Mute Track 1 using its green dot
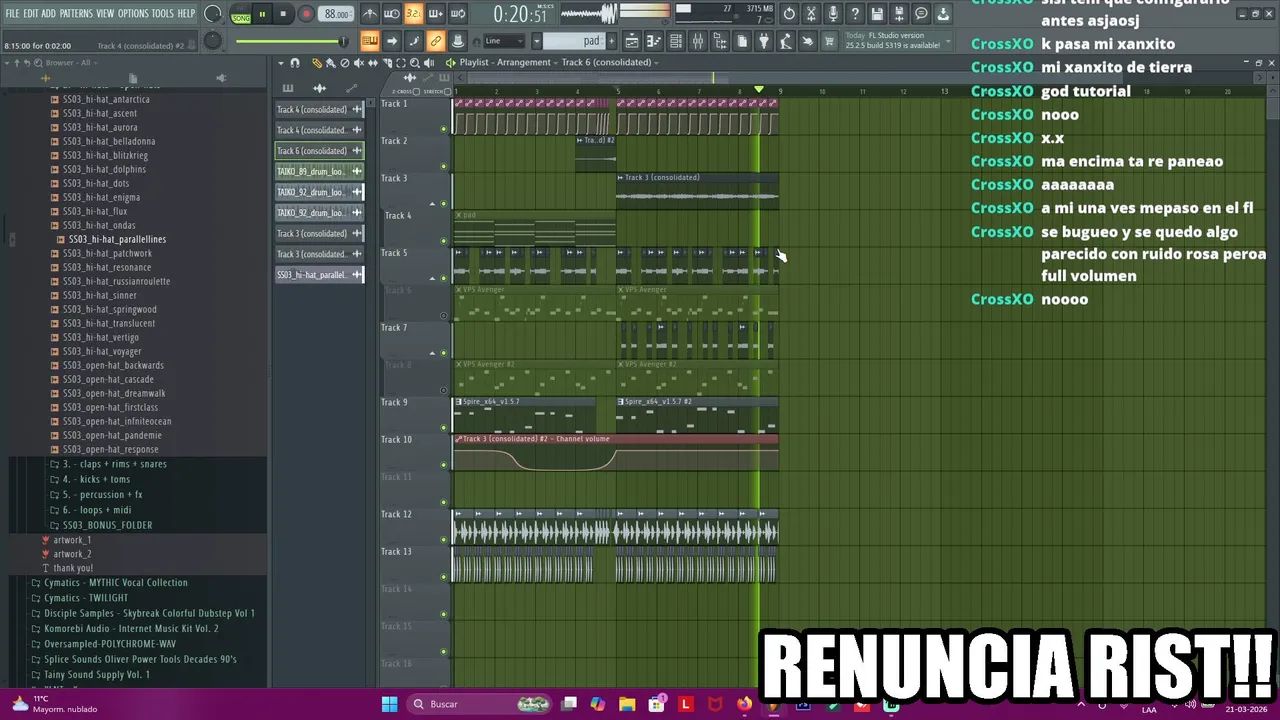1280x720 pixels. (x=444, y=129)
